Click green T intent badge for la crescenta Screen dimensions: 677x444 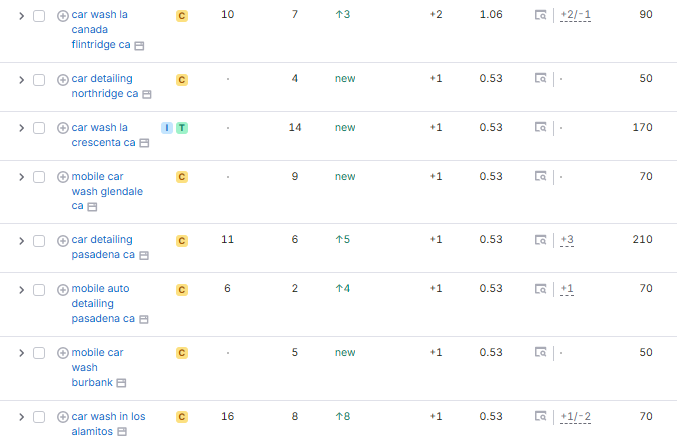182,128
